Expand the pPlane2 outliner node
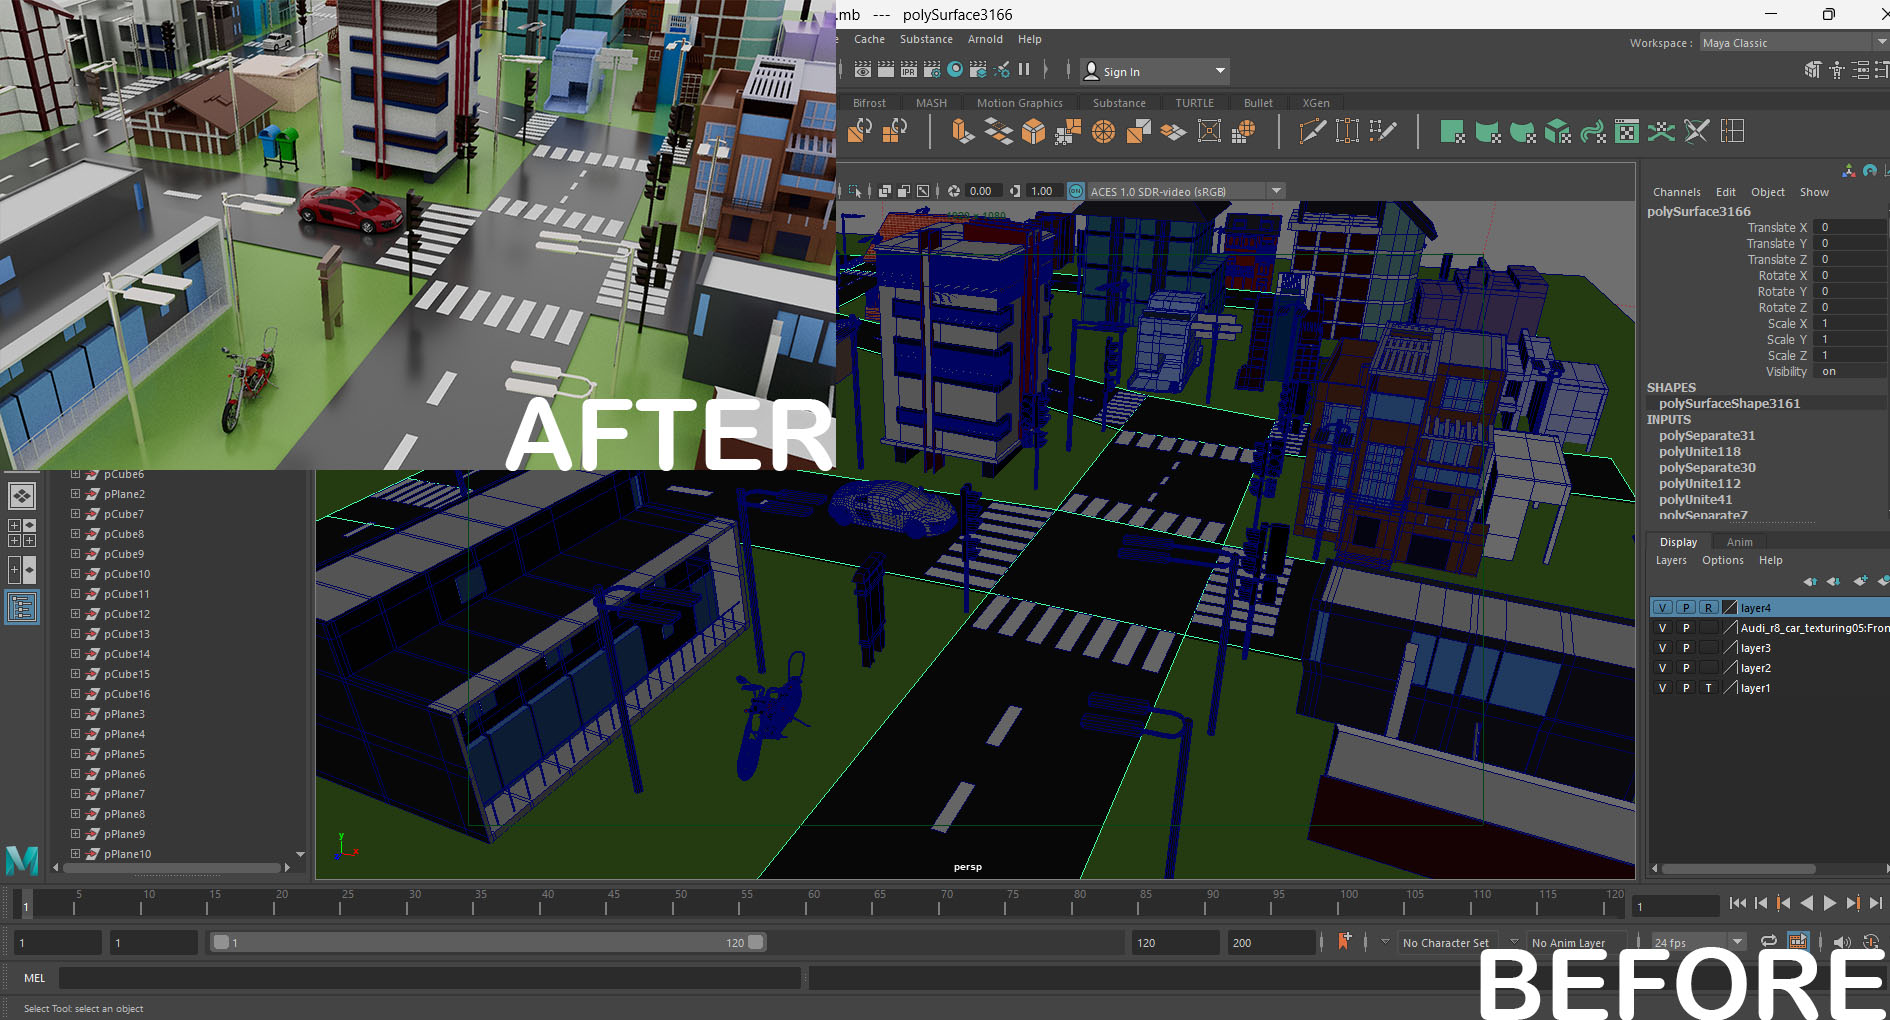Viewport: 1890px width, 1020px height. tap(75, 494)
